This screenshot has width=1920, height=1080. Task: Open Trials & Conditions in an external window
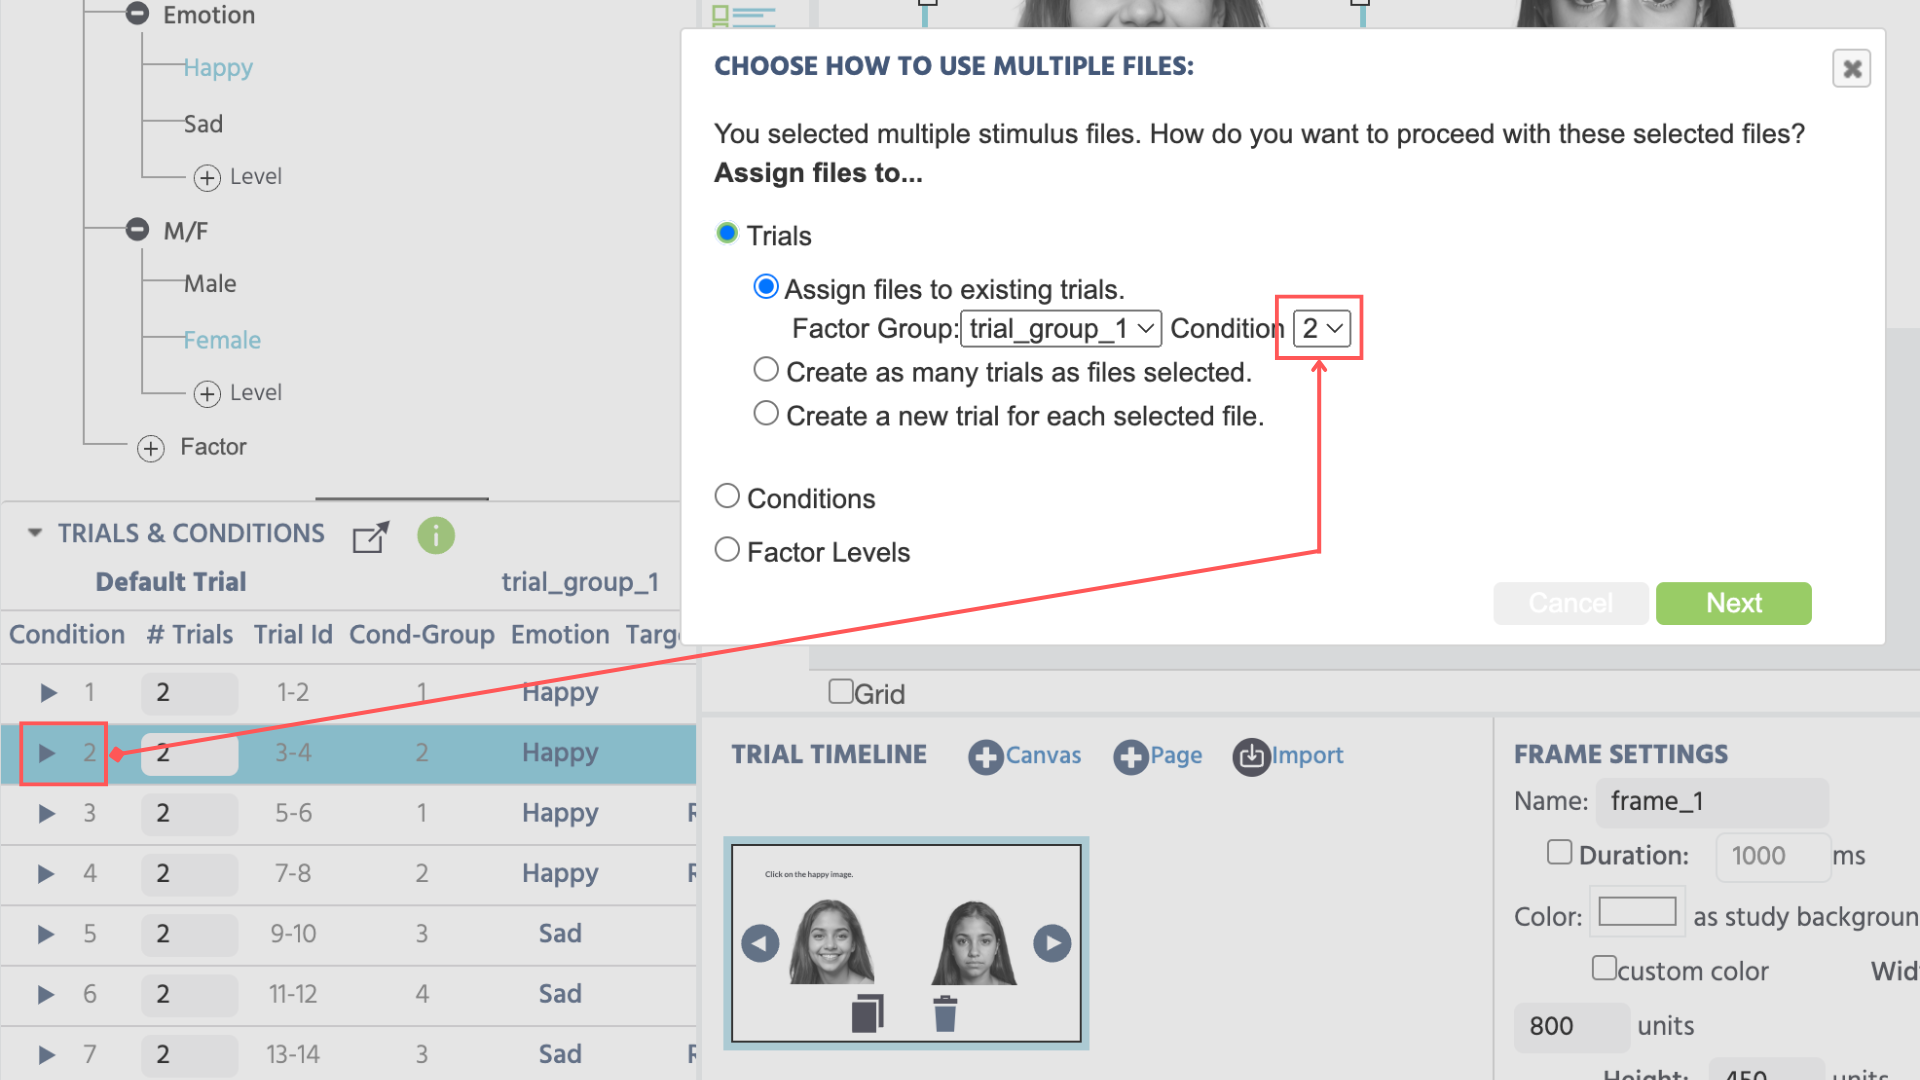[x=370, y=537]
